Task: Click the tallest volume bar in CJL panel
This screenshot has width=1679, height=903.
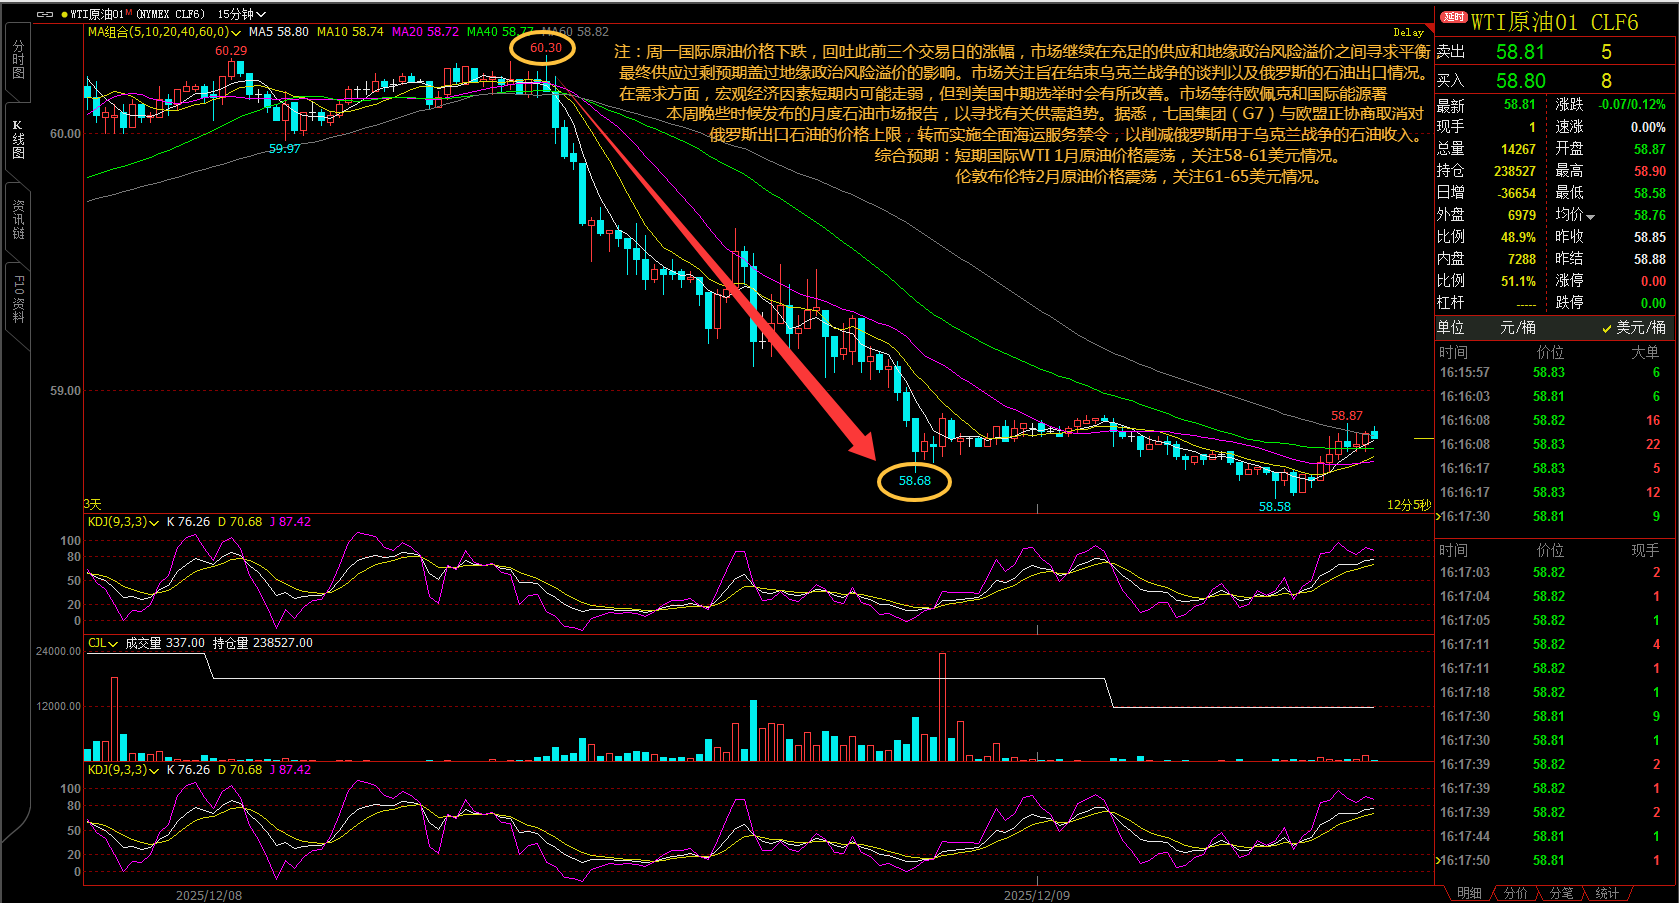Action: click(x=942, y=706)
